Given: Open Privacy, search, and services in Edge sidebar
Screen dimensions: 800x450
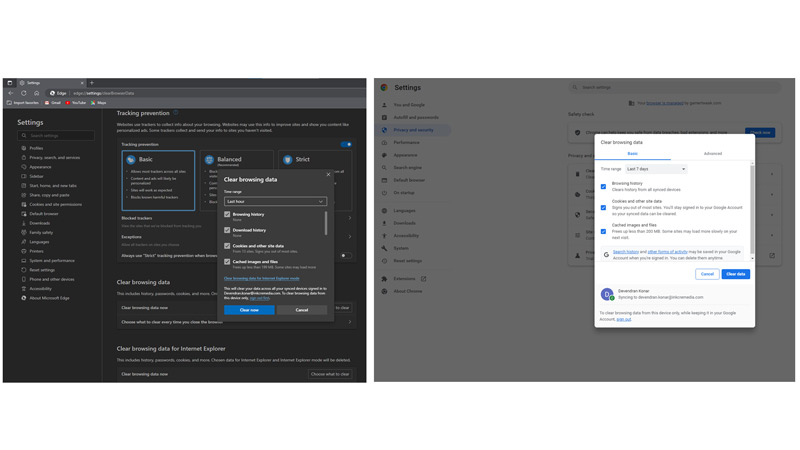Looking at the screenshot, I should pos(55,158).
